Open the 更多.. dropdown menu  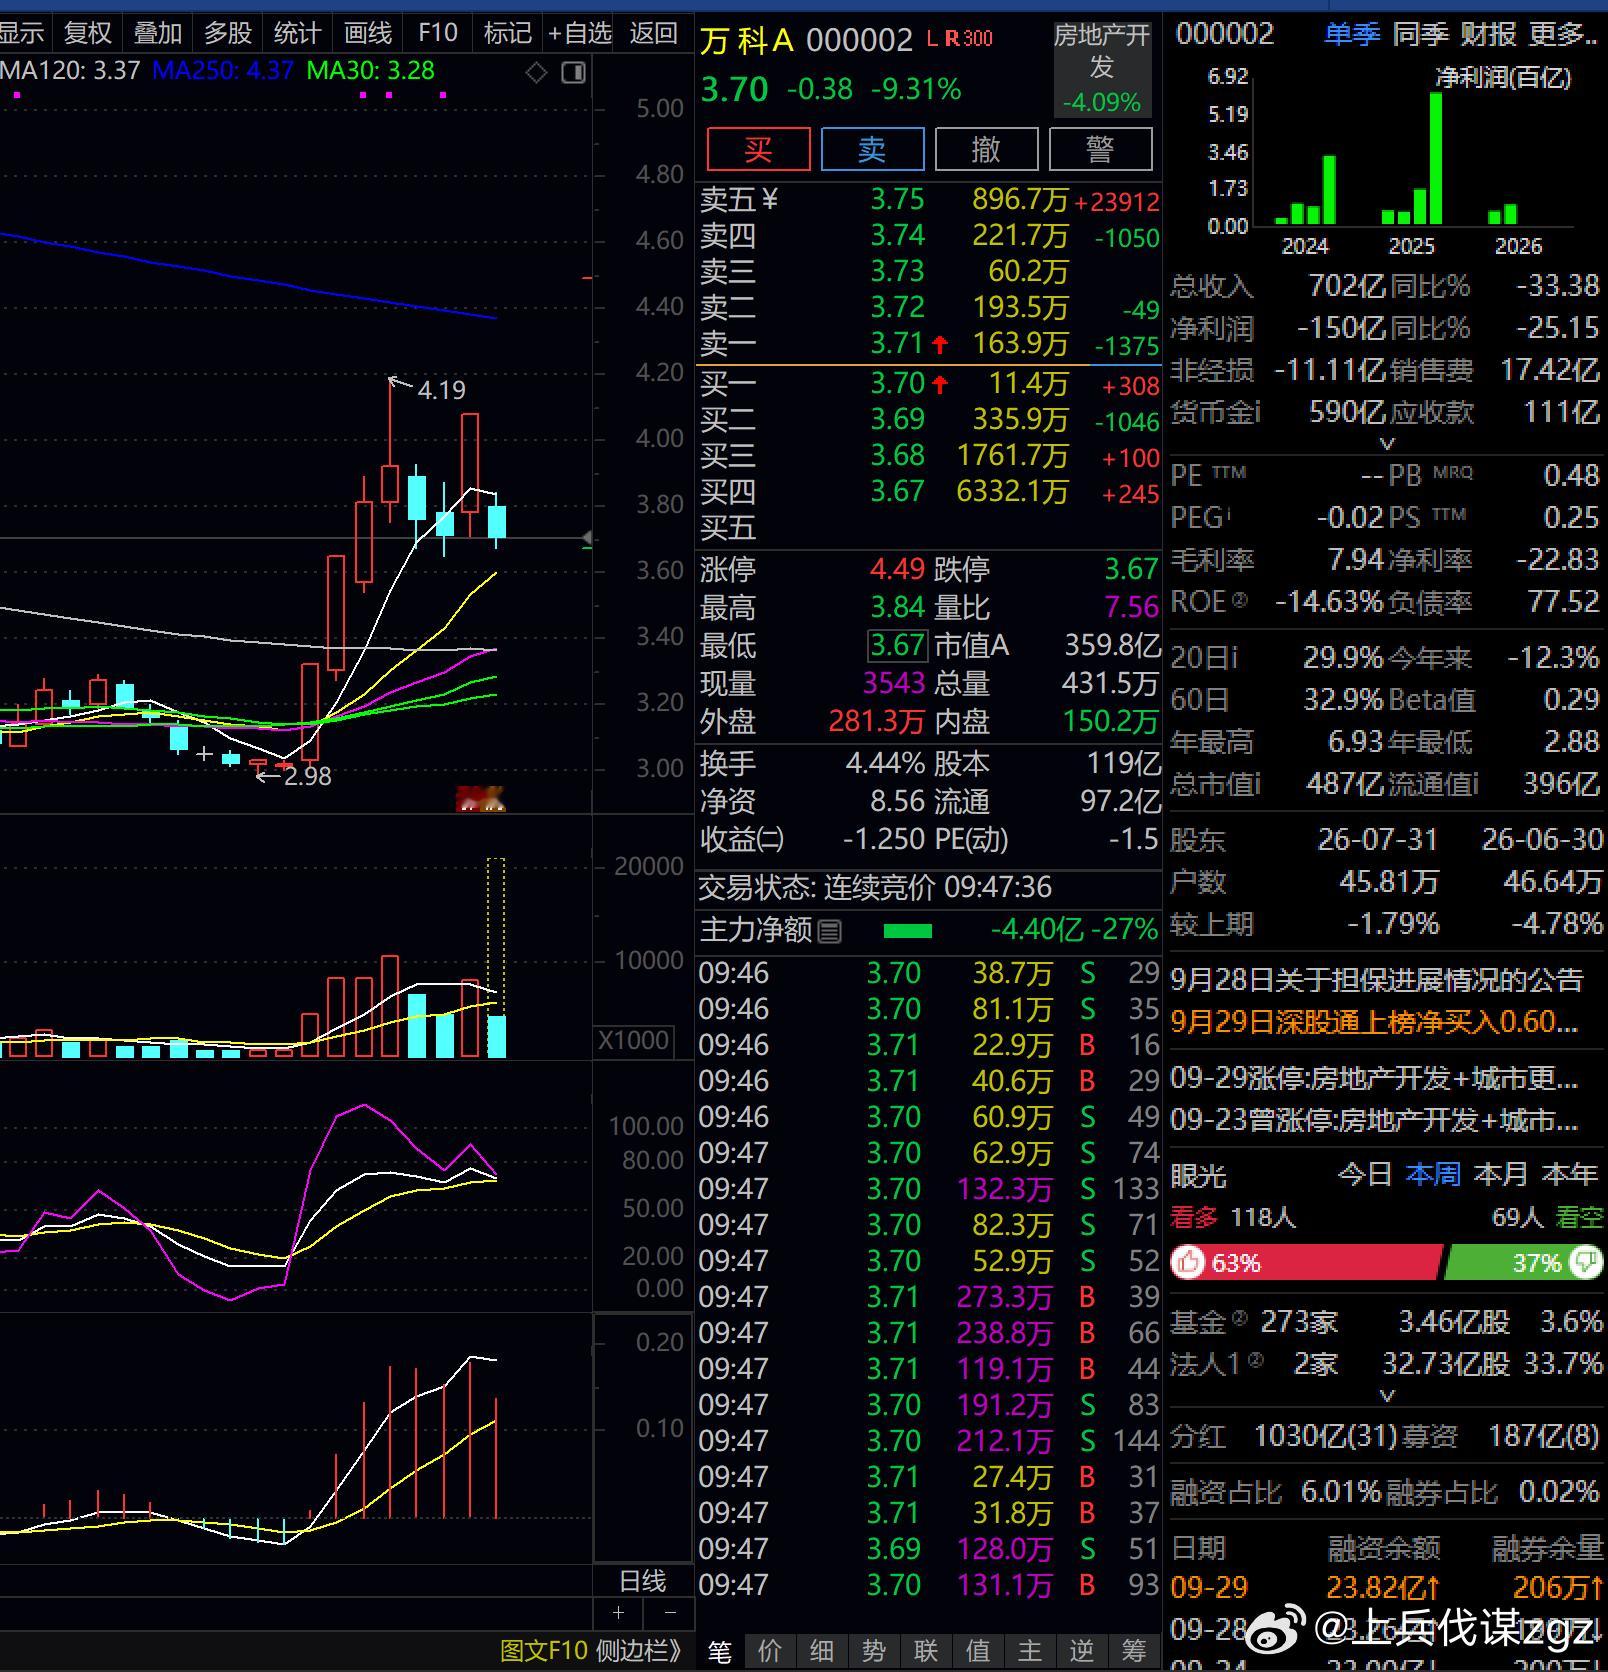click(1563, 34)
